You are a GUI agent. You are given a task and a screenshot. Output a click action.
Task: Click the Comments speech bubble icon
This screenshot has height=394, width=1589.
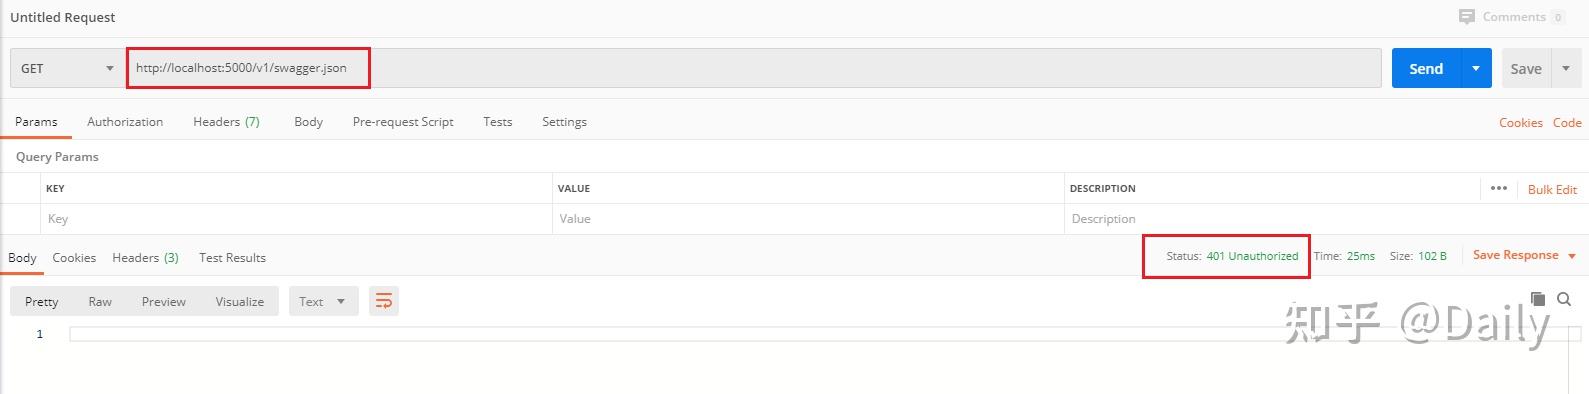(1466, 17)
